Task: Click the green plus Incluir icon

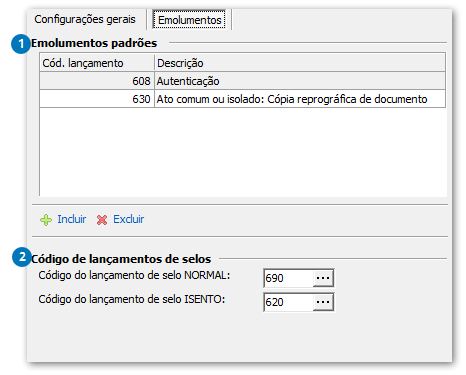Action: [46, 220]
